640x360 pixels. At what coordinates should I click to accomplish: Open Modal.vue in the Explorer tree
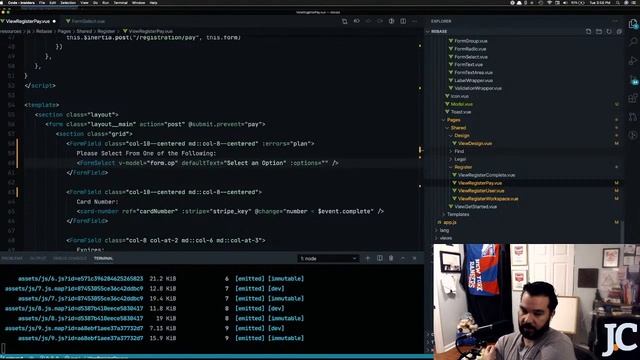point(462,104)
